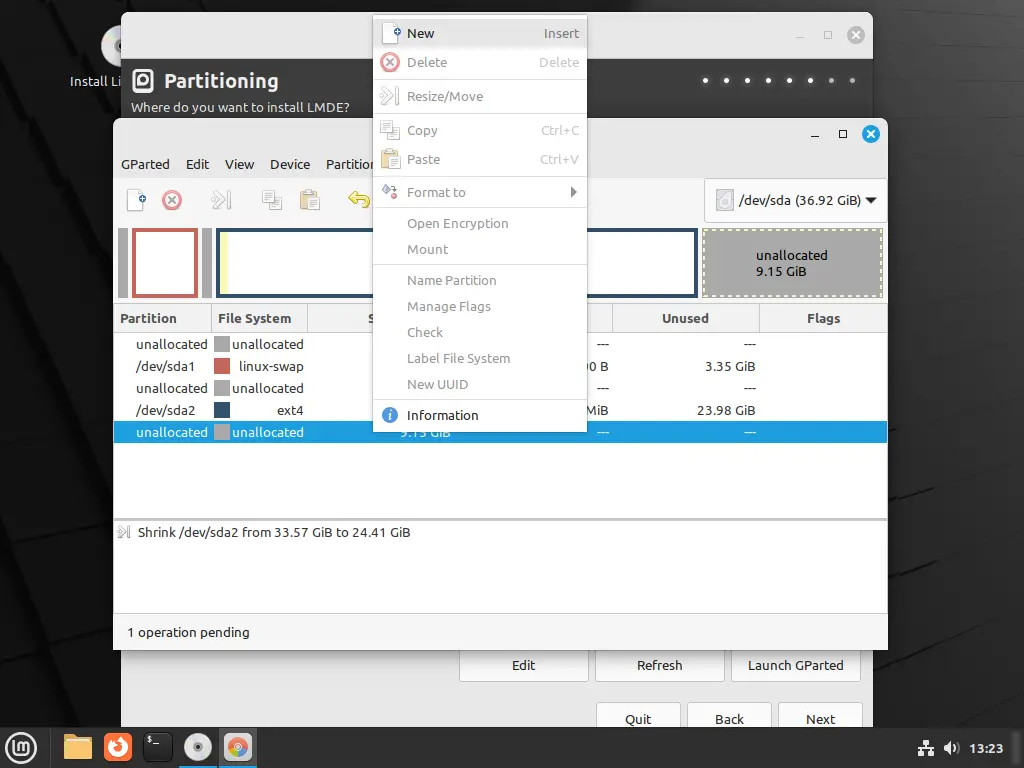Select the unallocated 9.15 GiB block in the disk map
This screenshot has width=1024, height=768.
point(792,263)
